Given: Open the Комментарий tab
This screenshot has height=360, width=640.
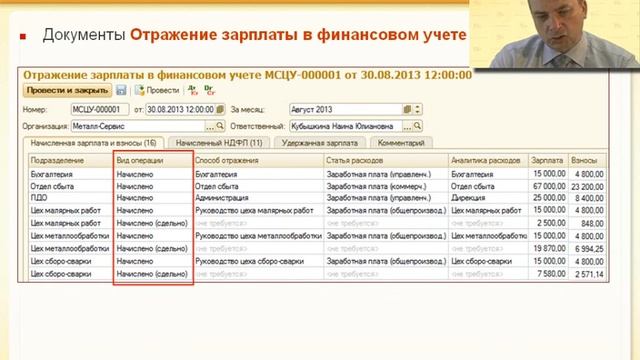Looking at the screenshot, I should pos(401,143).
